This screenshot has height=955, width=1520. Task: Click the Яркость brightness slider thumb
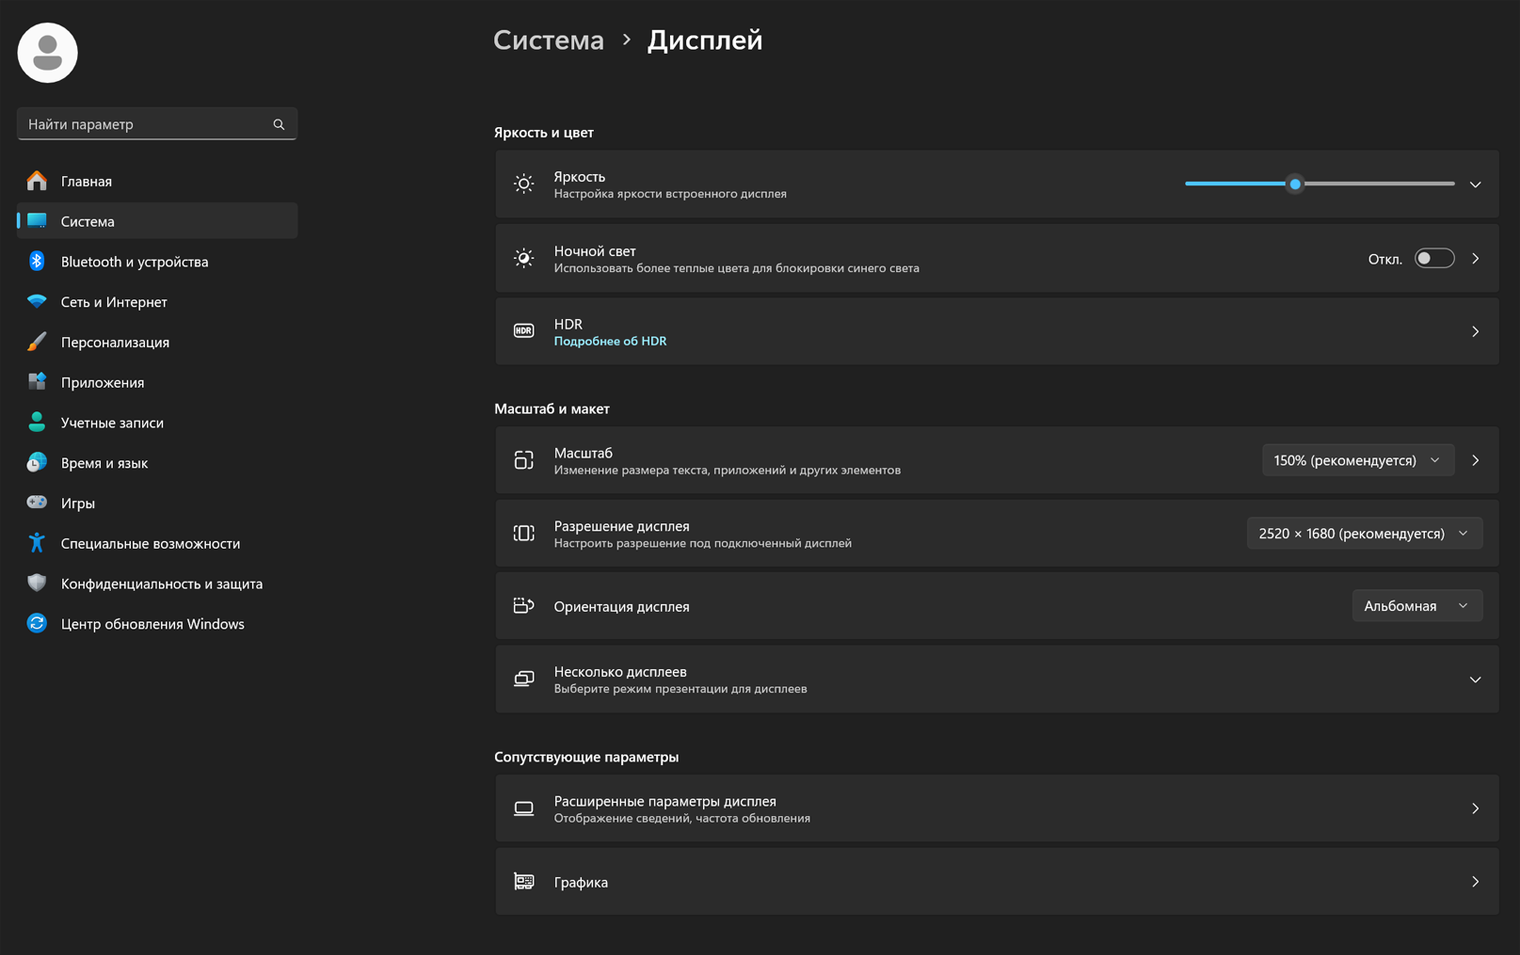(1295, 184)
